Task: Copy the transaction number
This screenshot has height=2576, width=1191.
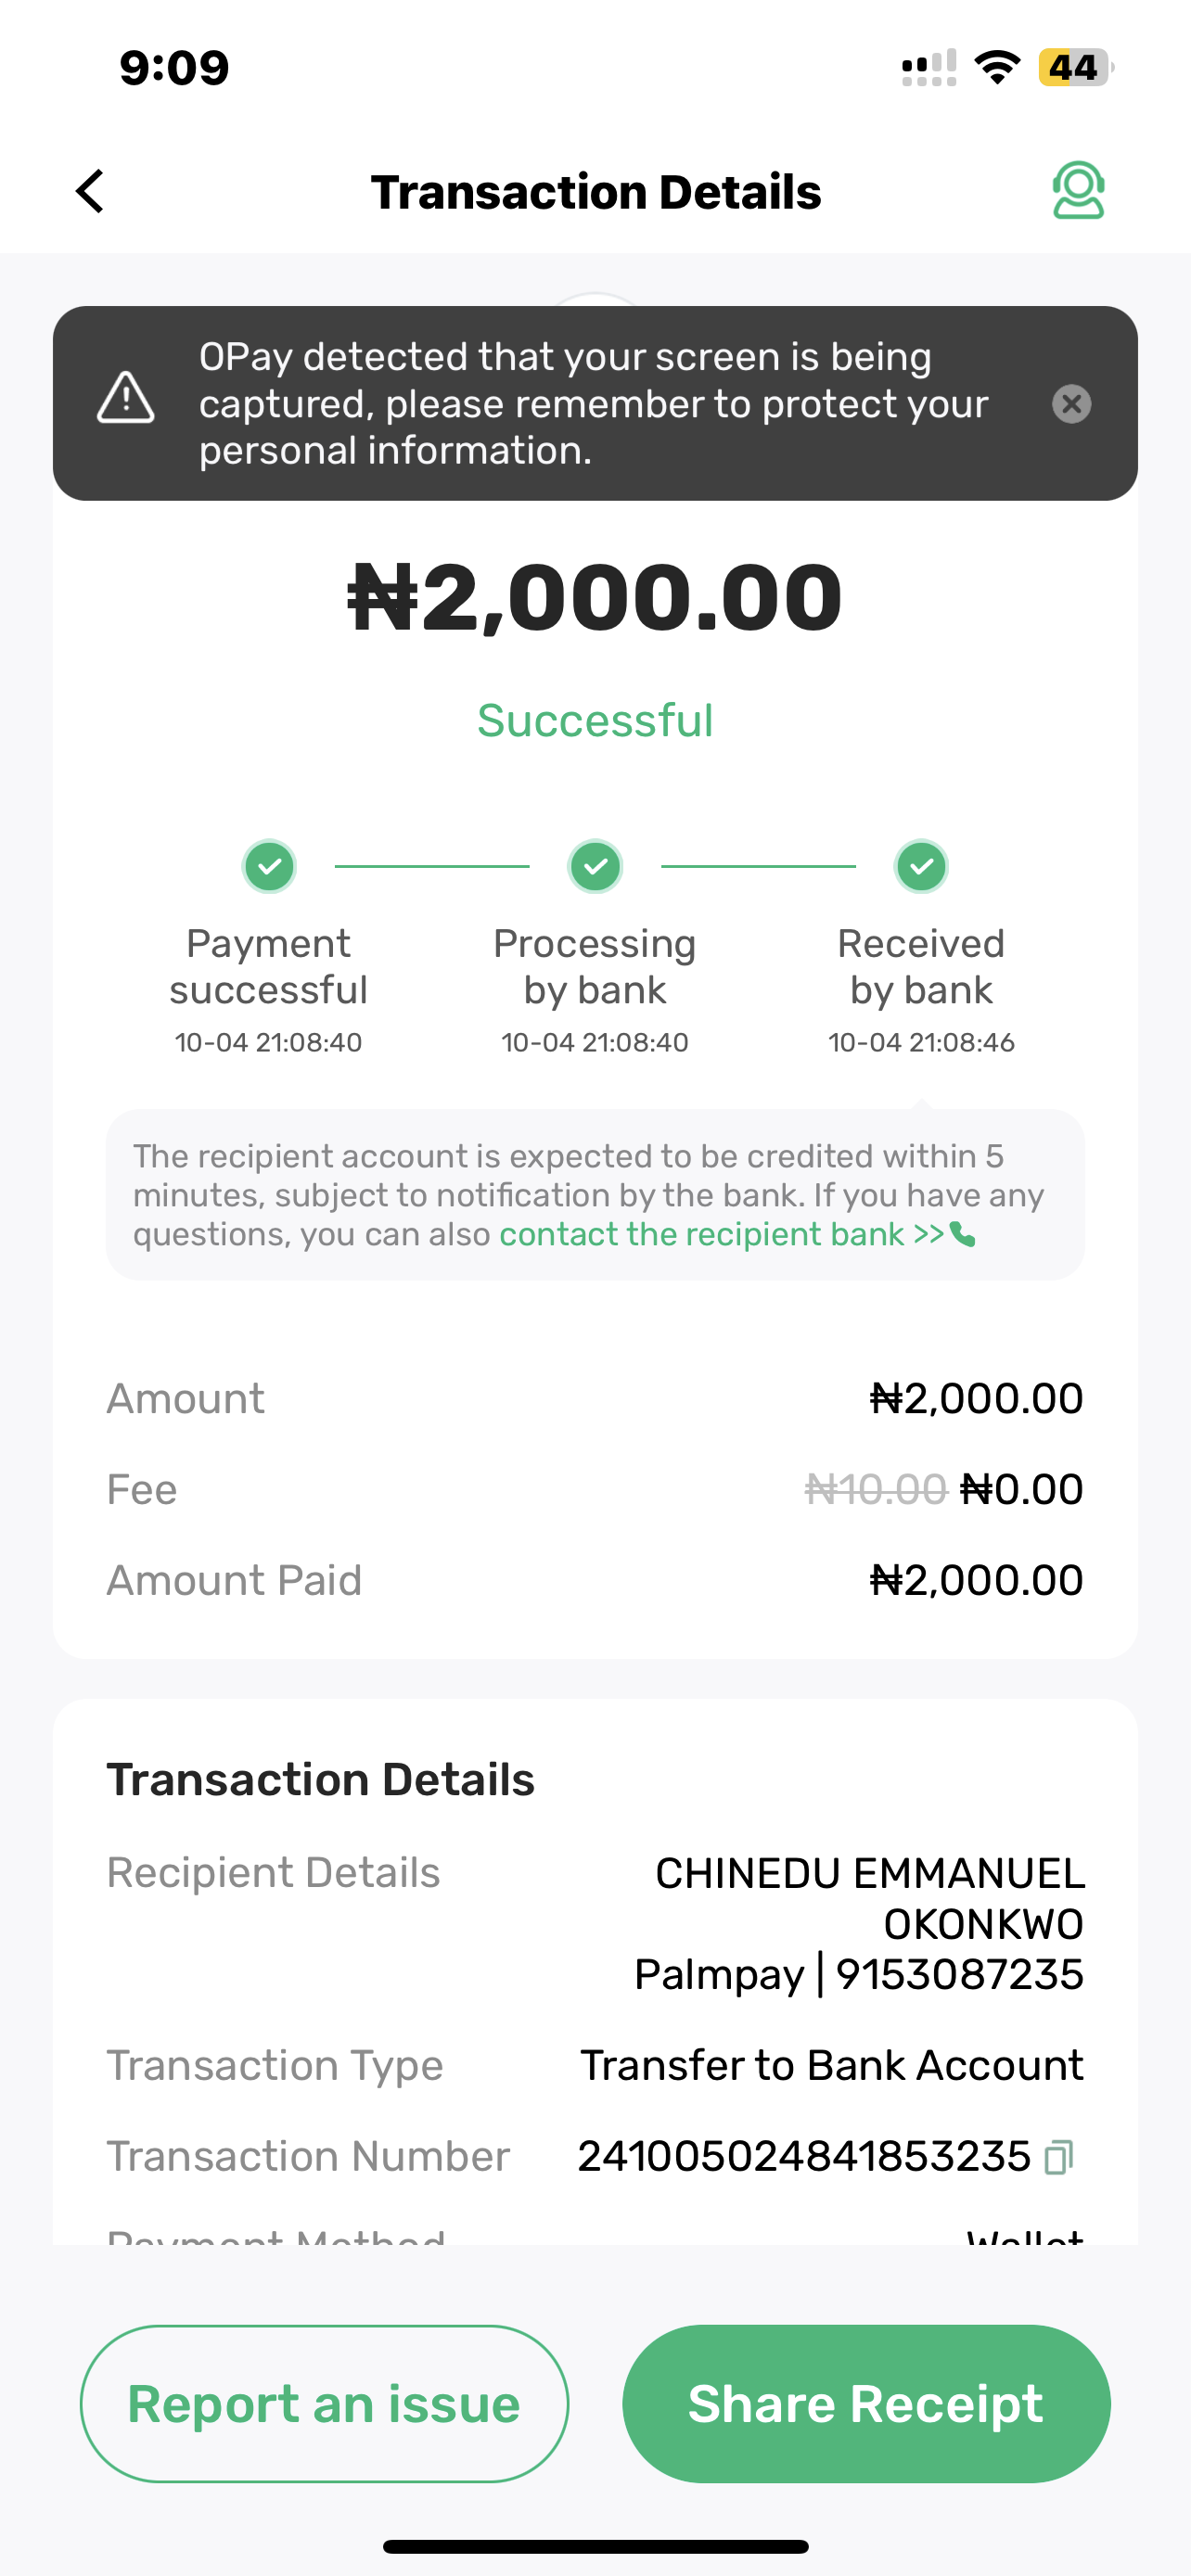Action: pos(1058,2157)
